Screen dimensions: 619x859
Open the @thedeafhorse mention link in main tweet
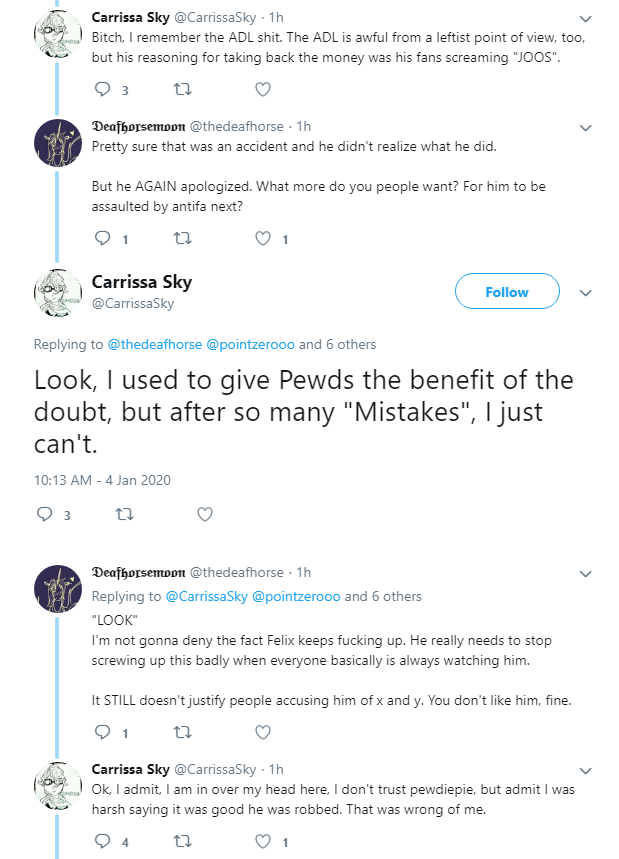[154, 344]
